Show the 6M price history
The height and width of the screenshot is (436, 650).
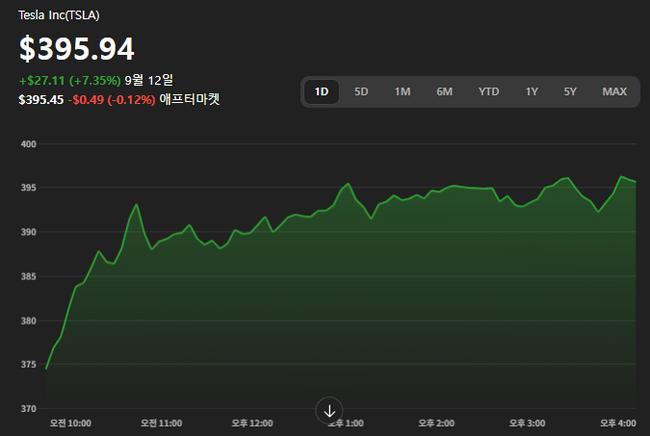point(444,92)
